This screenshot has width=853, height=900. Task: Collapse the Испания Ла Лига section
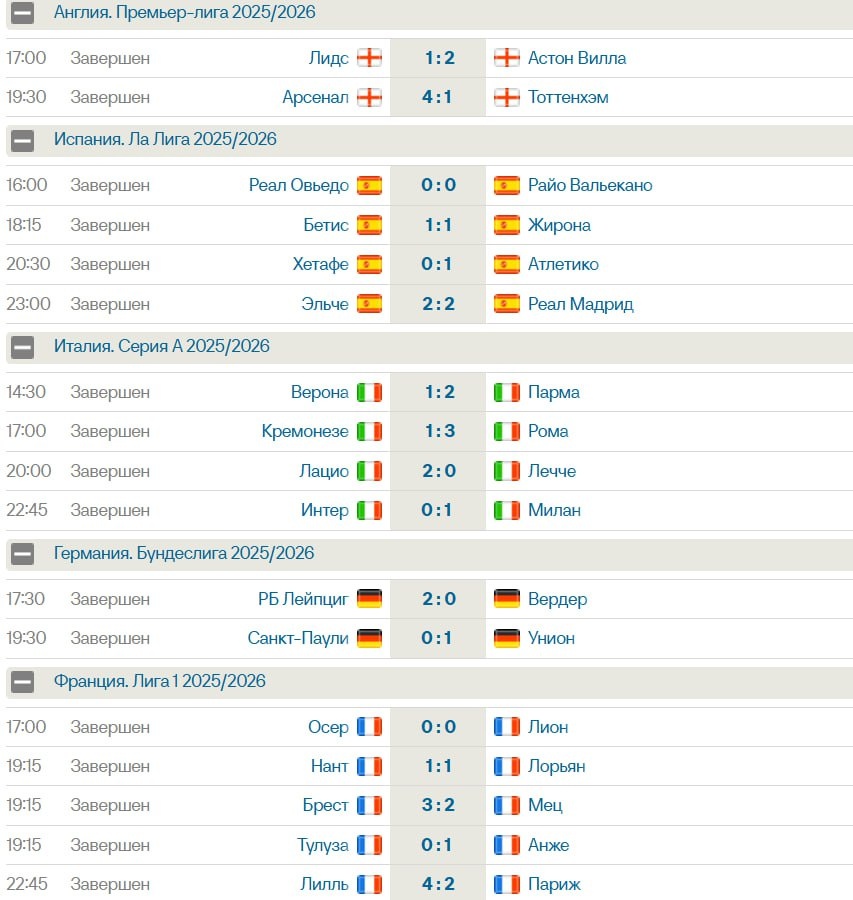pyautogui.click(x=23, y=140)
